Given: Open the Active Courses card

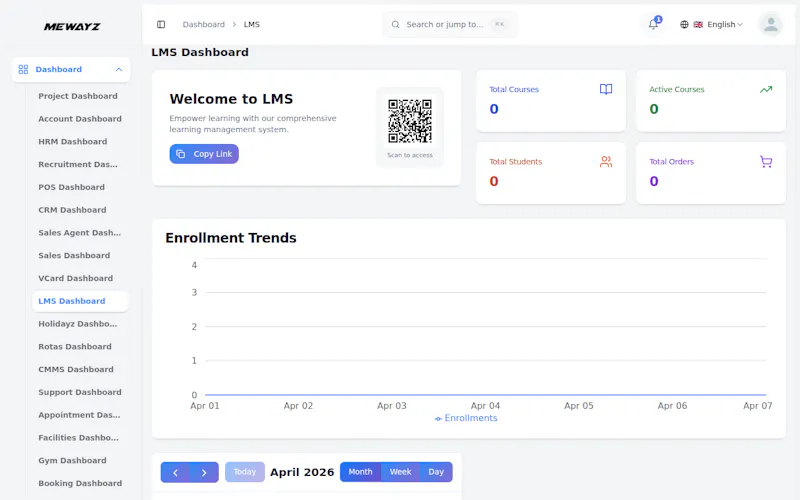Looking at the screenshot, I should click(711, 101).
